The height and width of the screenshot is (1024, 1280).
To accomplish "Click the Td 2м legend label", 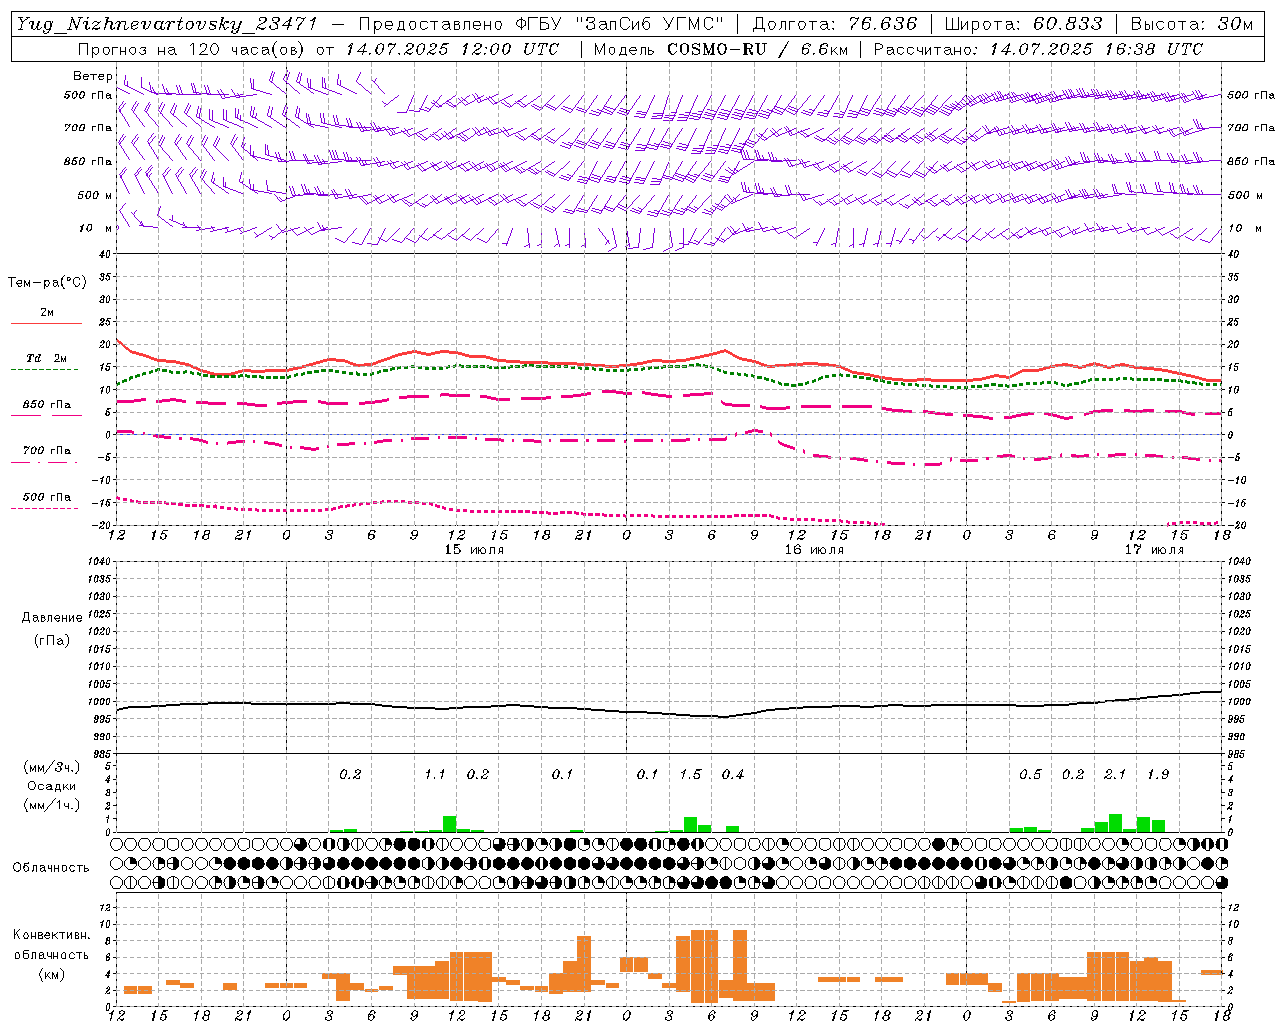I will point(46,358).
